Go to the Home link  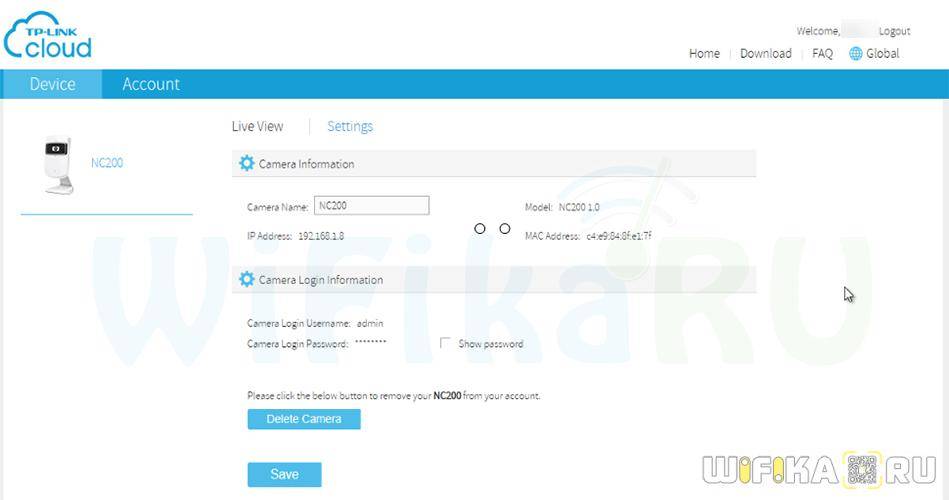(x=704, y=53)
